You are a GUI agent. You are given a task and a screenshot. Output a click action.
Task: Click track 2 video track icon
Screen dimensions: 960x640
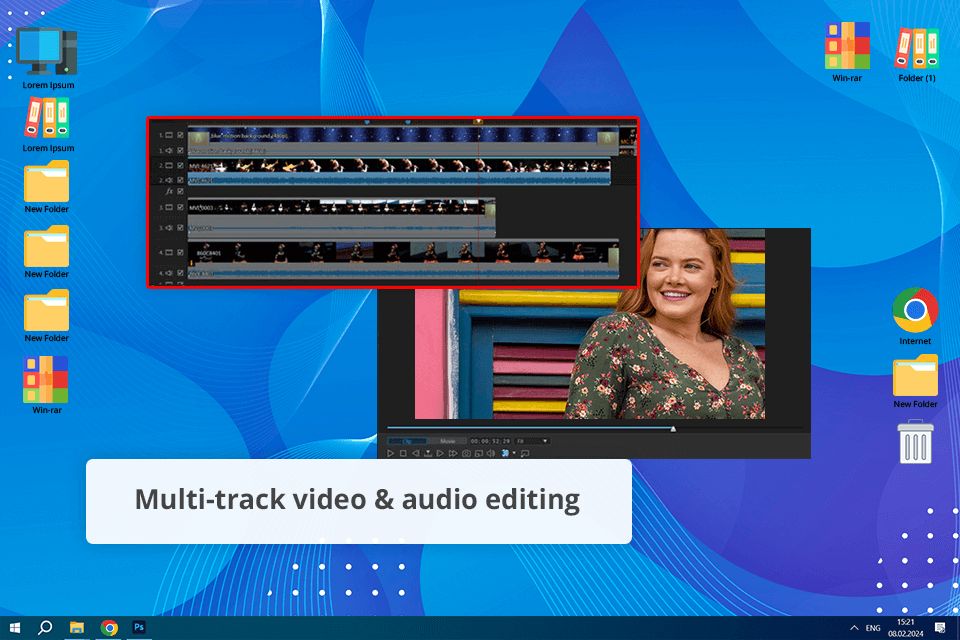169,165
